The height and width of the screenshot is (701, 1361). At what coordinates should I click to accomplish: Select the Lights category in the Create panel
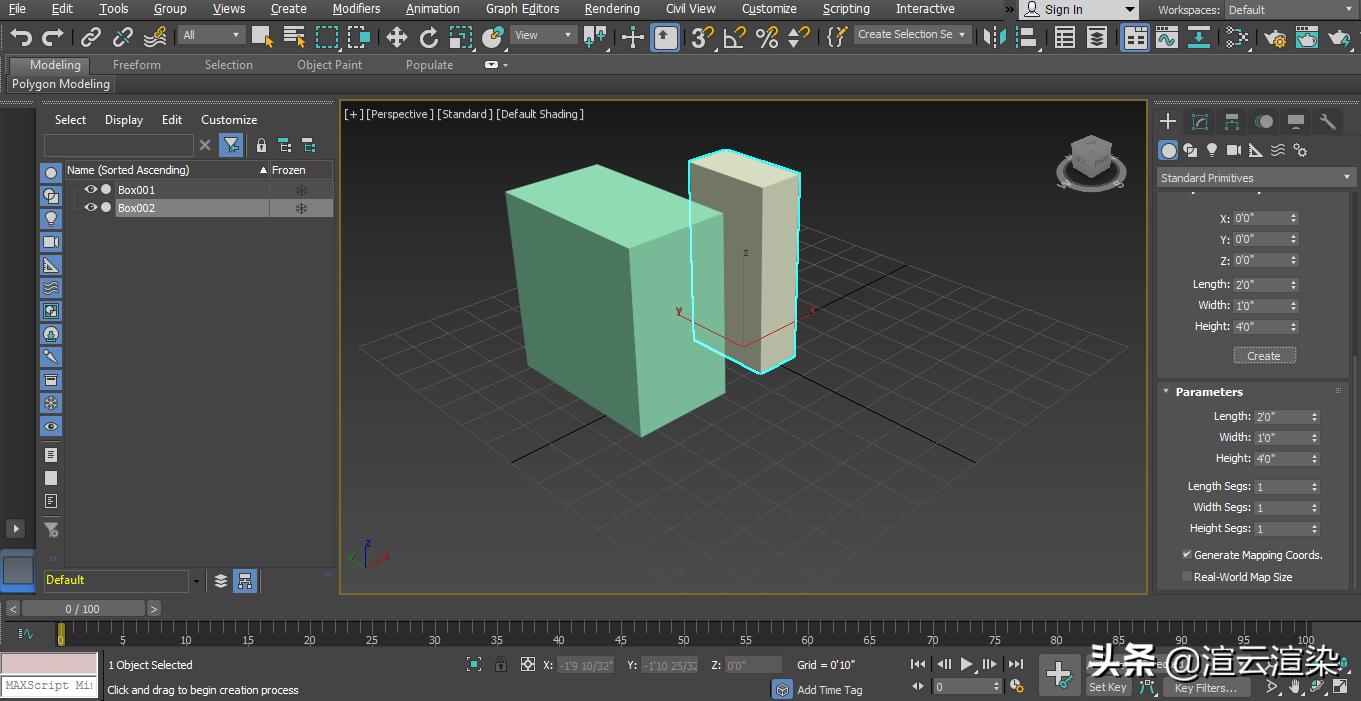[1211, 150]
